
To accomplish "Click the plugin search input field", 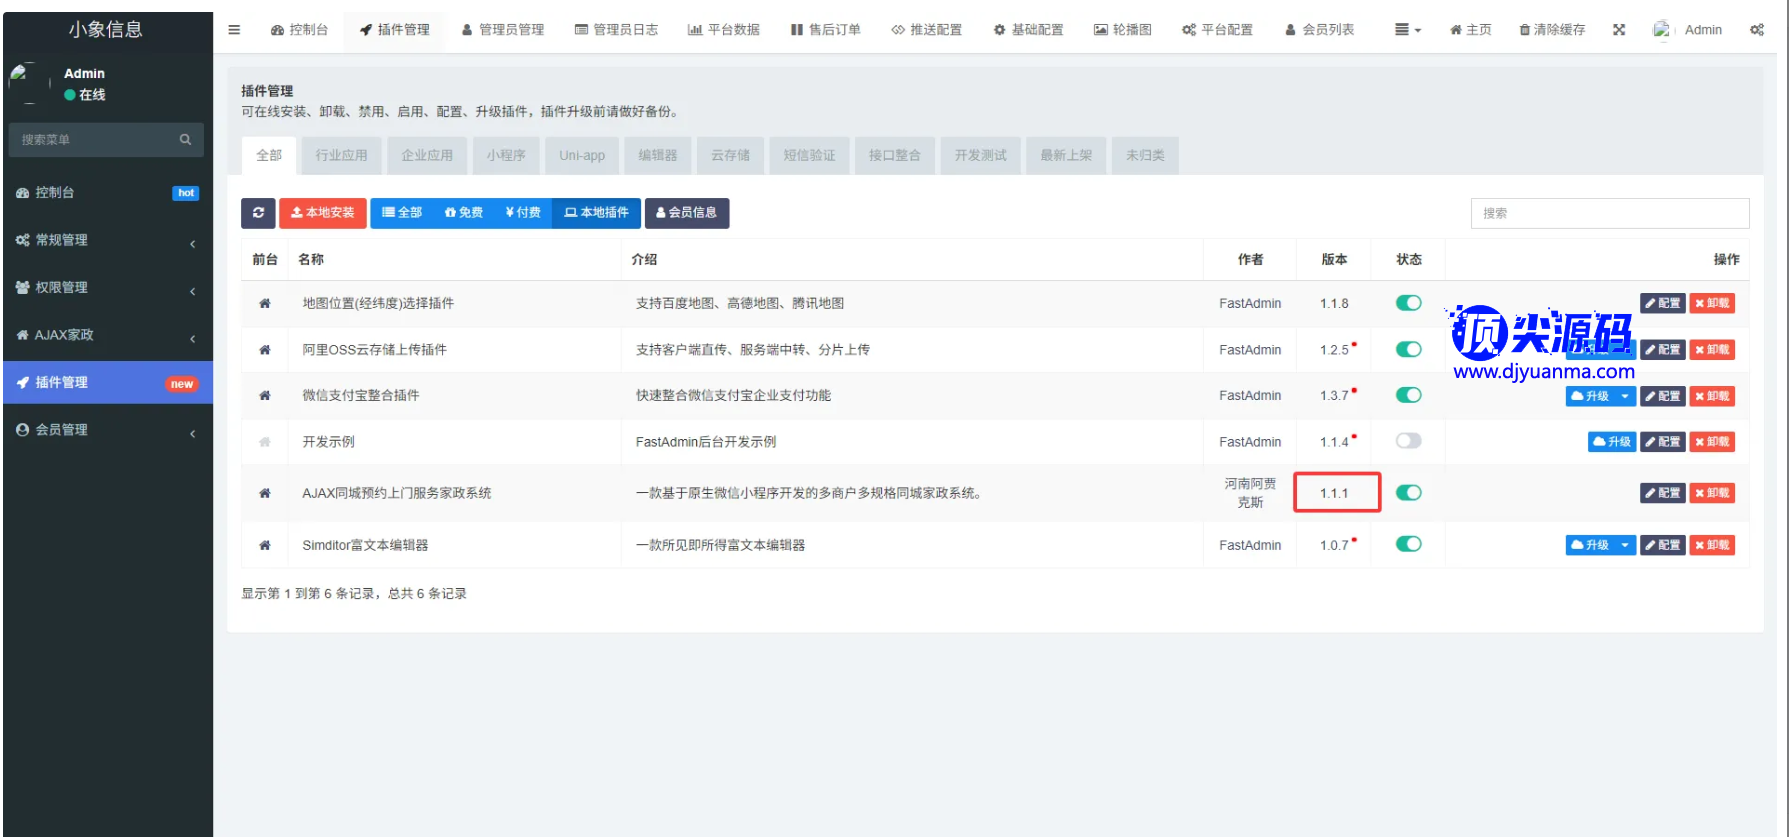I will point(1609,213).
